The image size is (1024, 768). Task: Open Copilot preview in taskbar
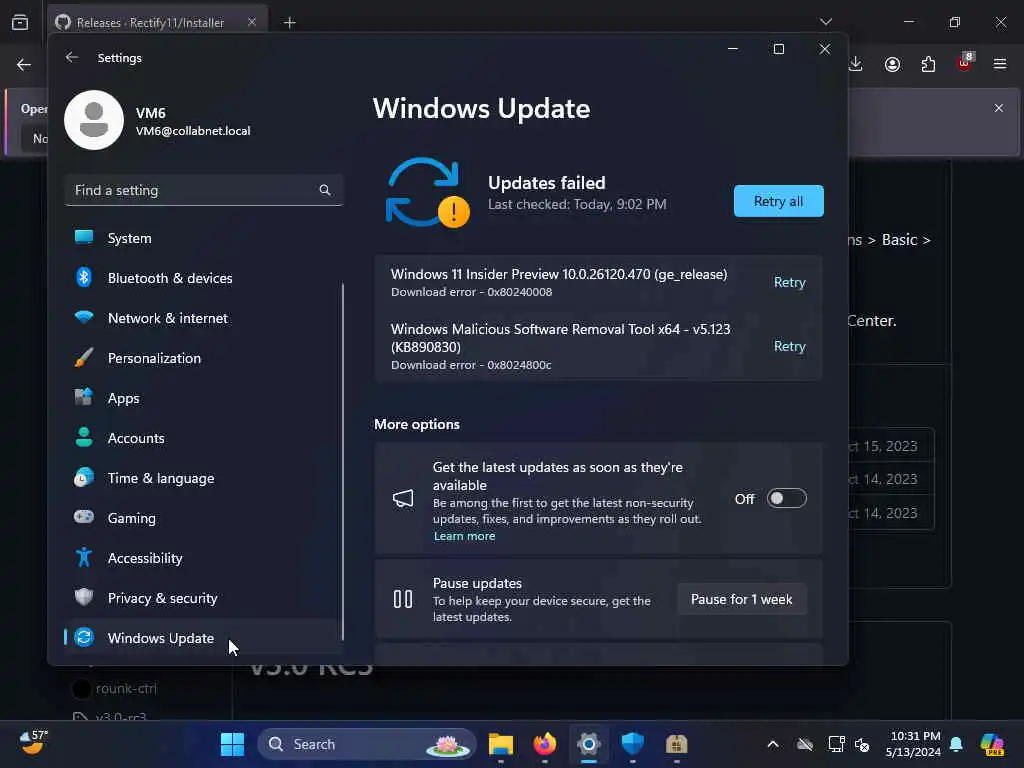(992, 744)
